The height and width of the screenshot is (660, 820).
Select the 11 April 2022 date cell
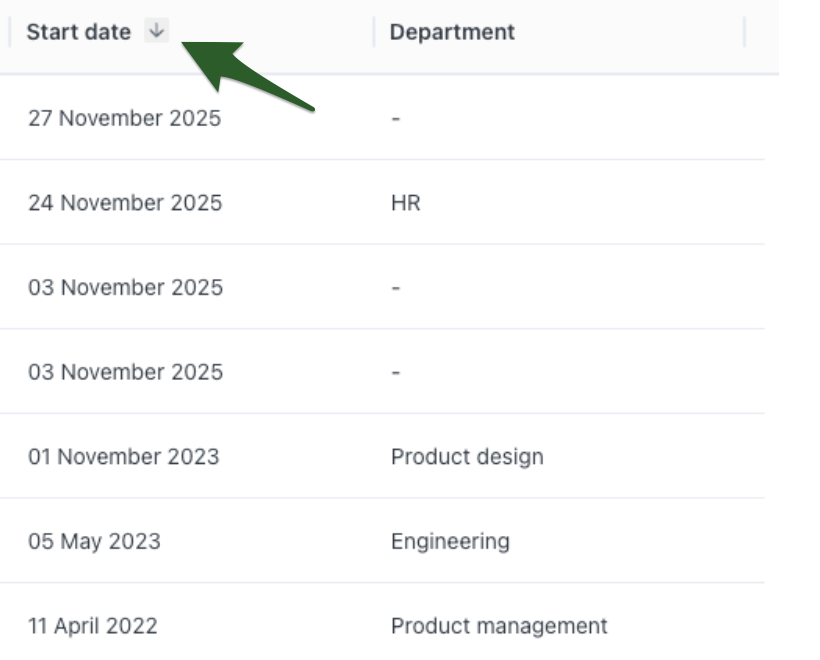92,627
